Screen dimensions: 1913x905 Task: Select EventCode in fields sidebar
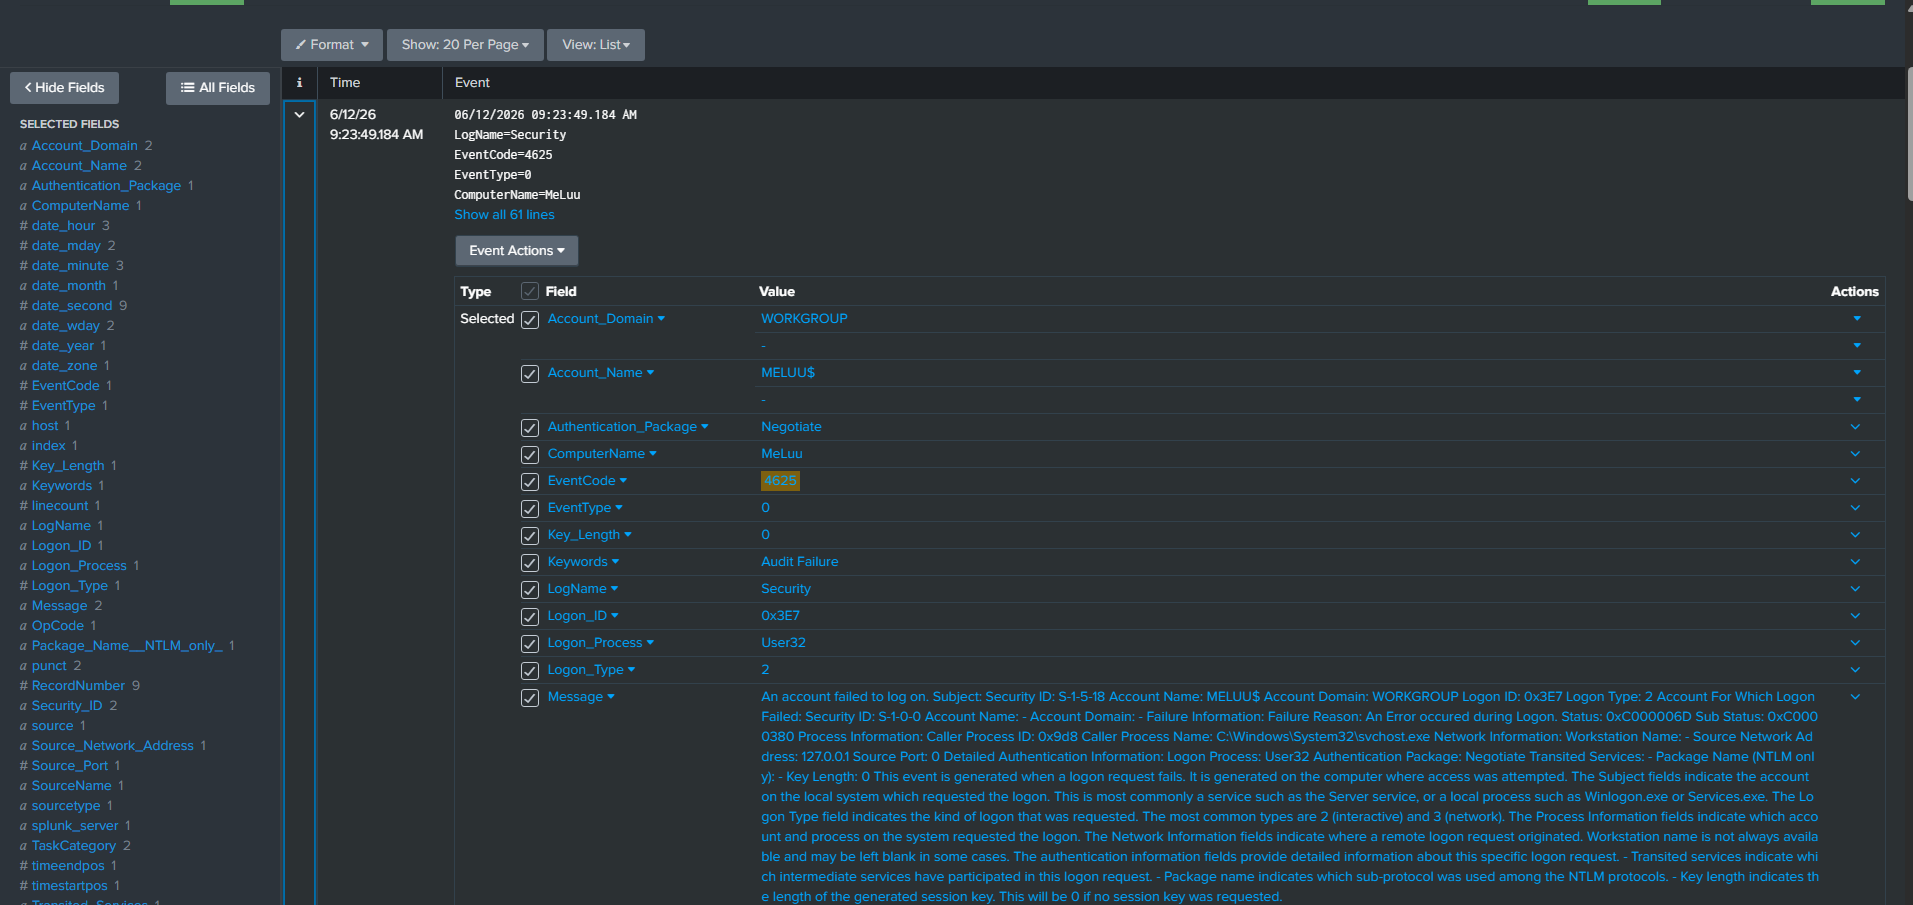(65, 386)
